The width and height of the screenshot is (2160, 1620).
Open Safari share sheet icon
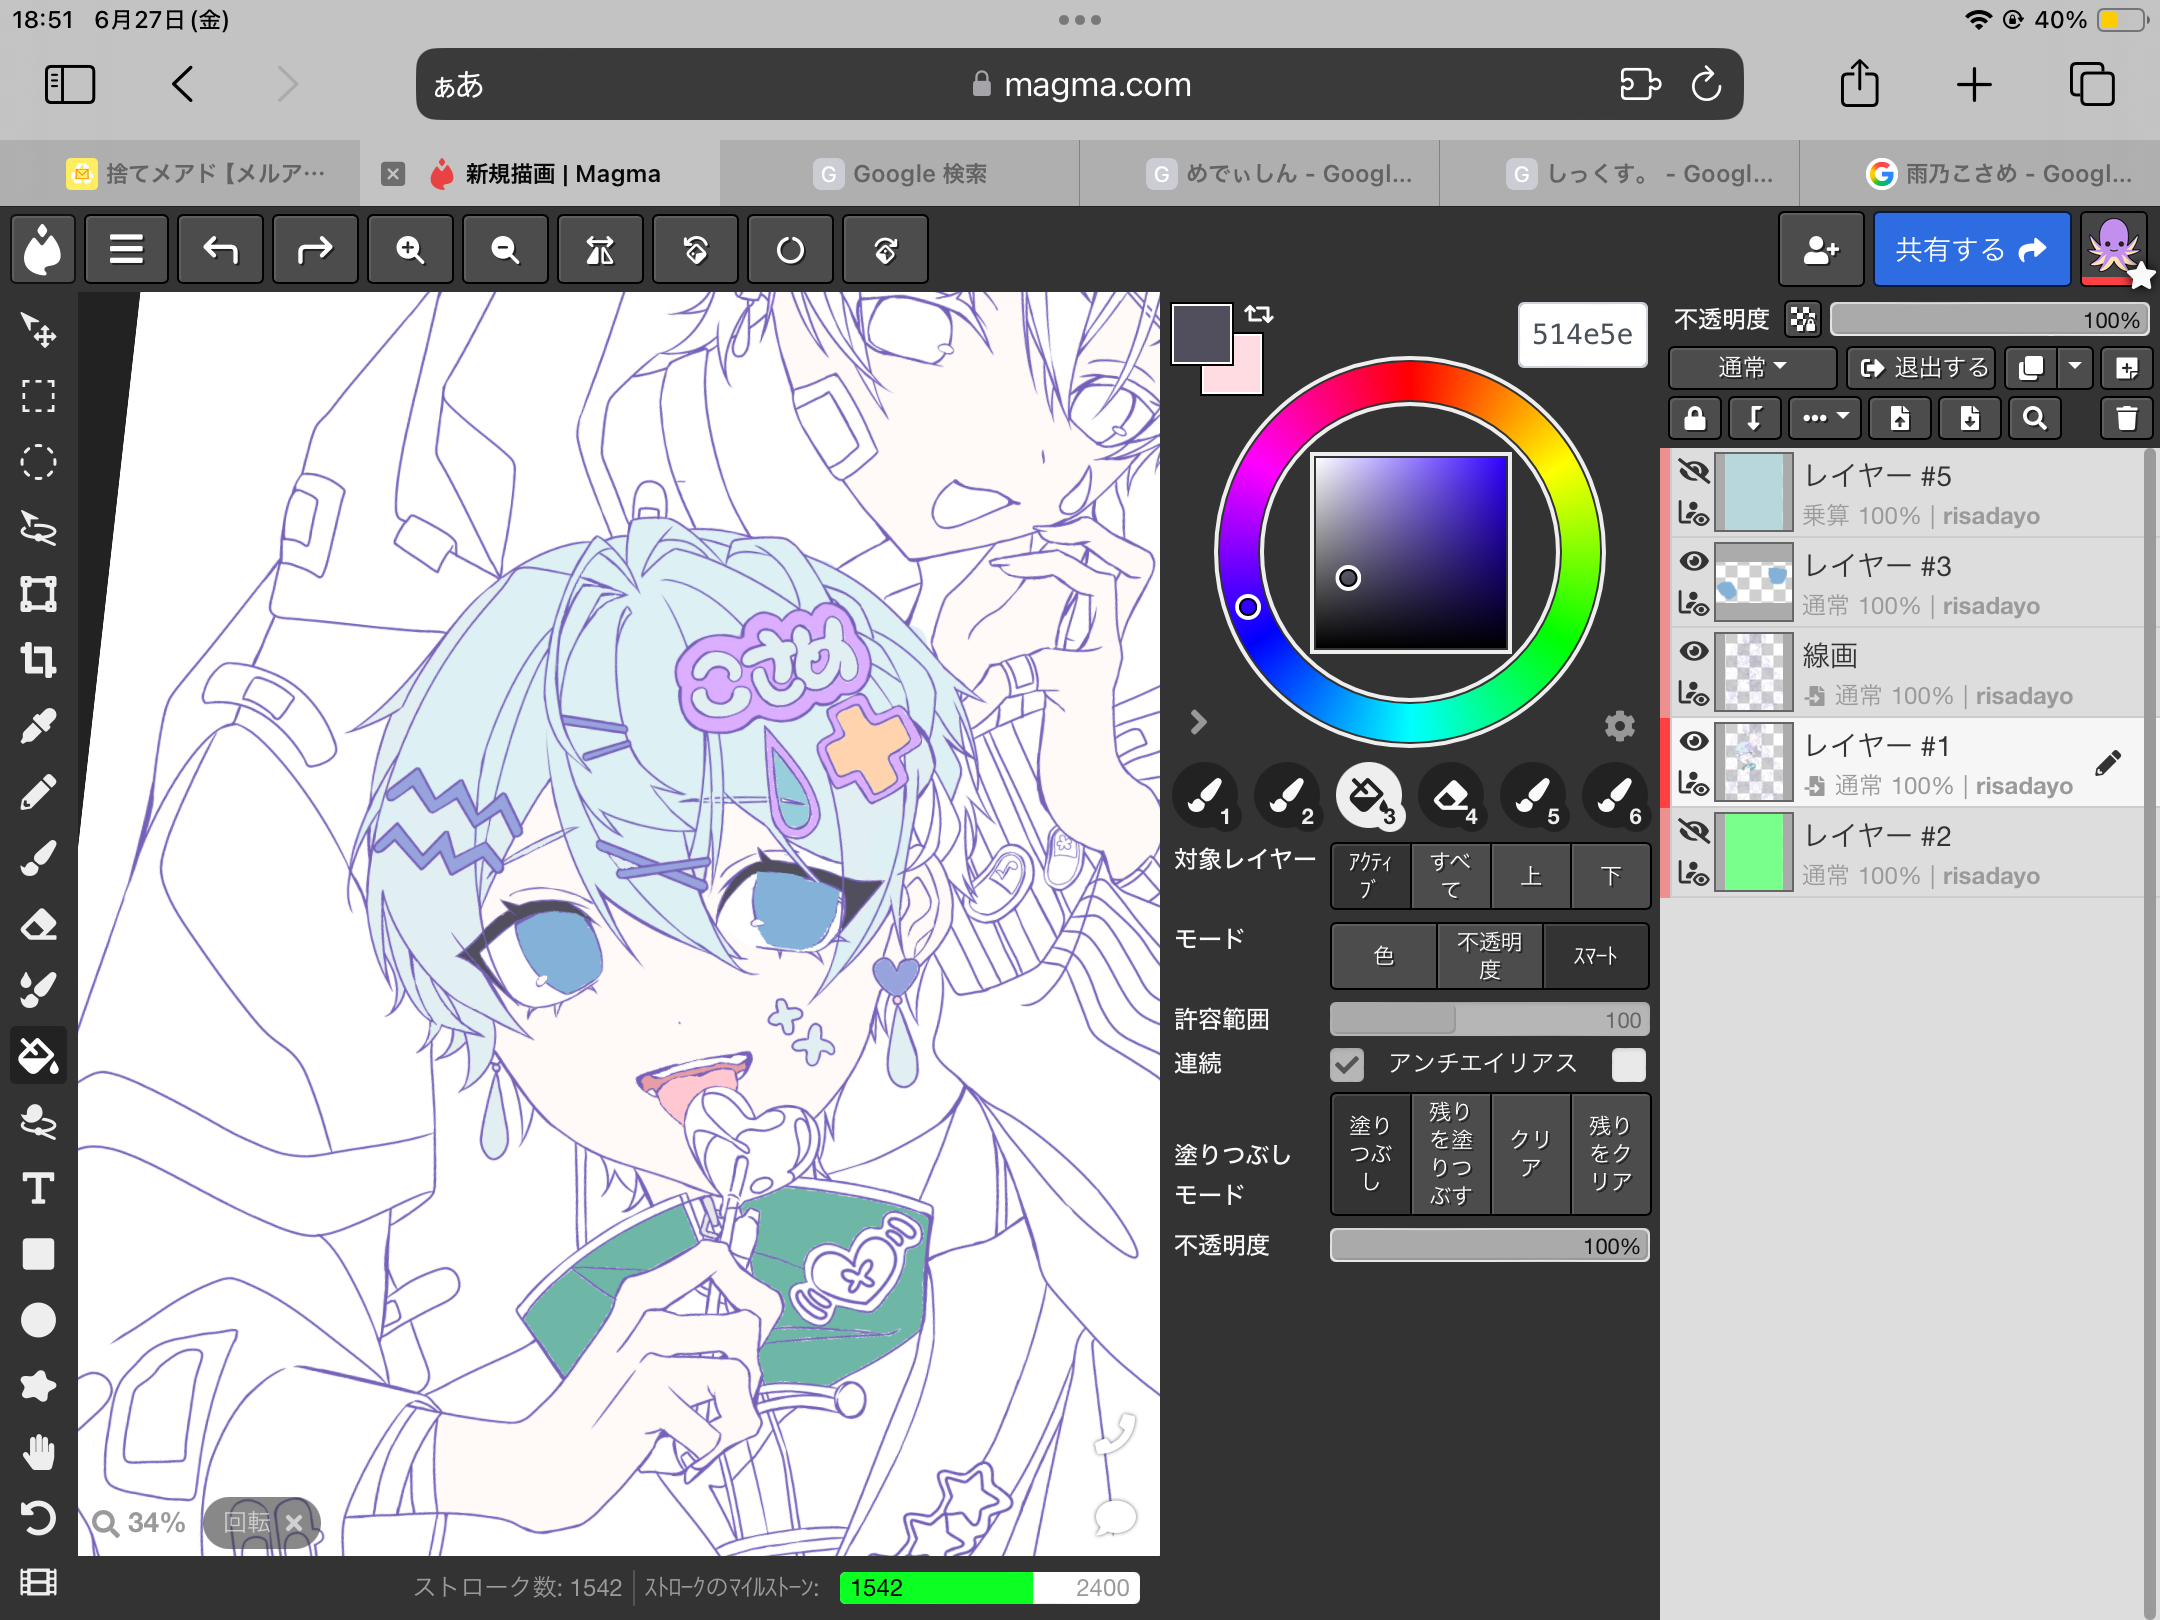1860,83
